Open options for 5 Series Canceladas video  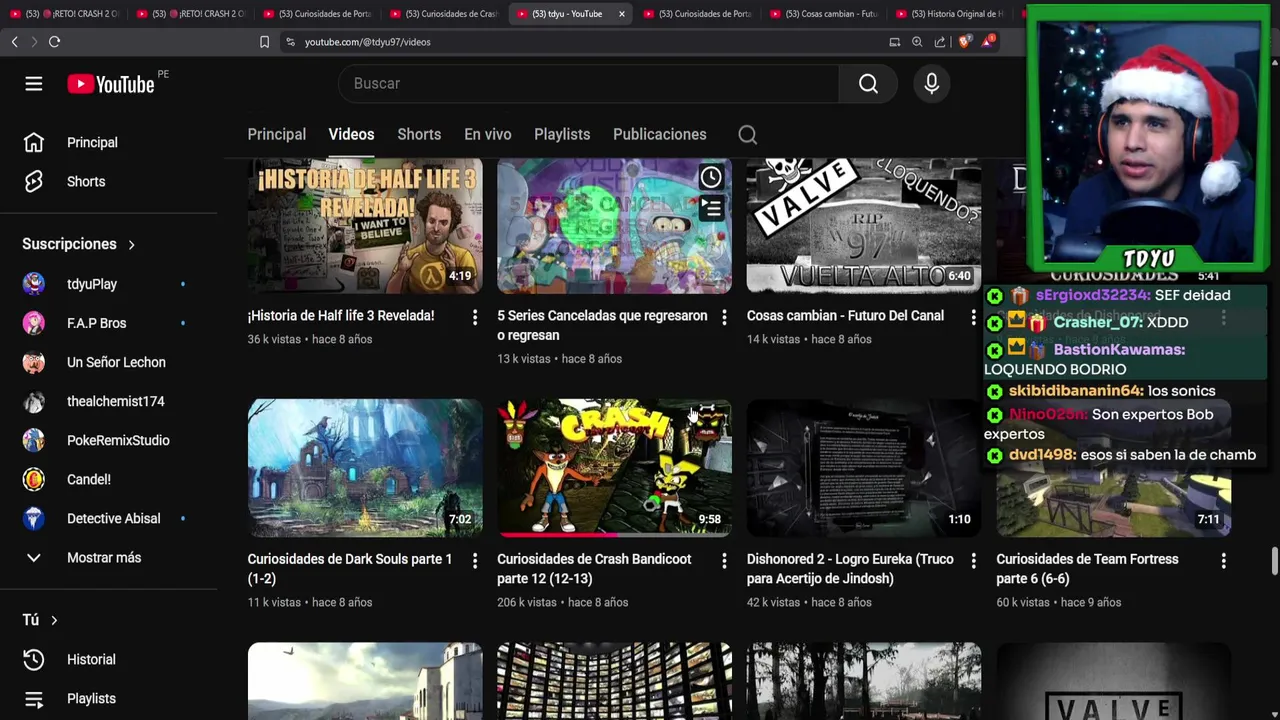[x=724, y=317]
